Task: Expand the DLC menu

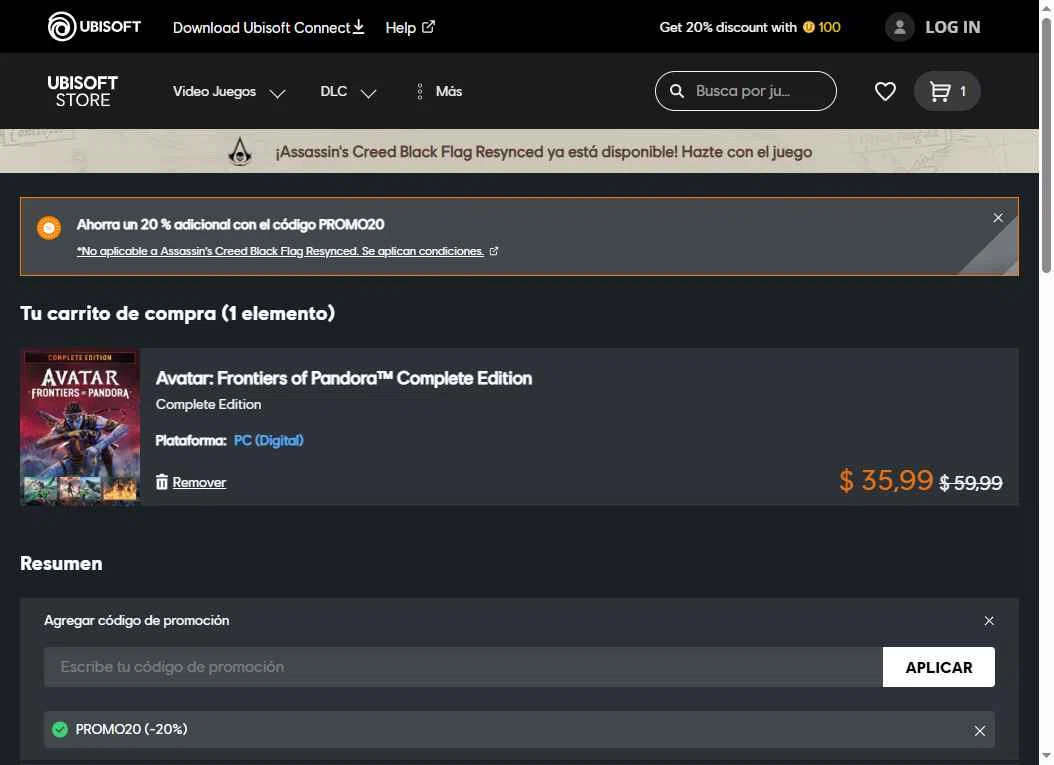Action: click(348, 91)
